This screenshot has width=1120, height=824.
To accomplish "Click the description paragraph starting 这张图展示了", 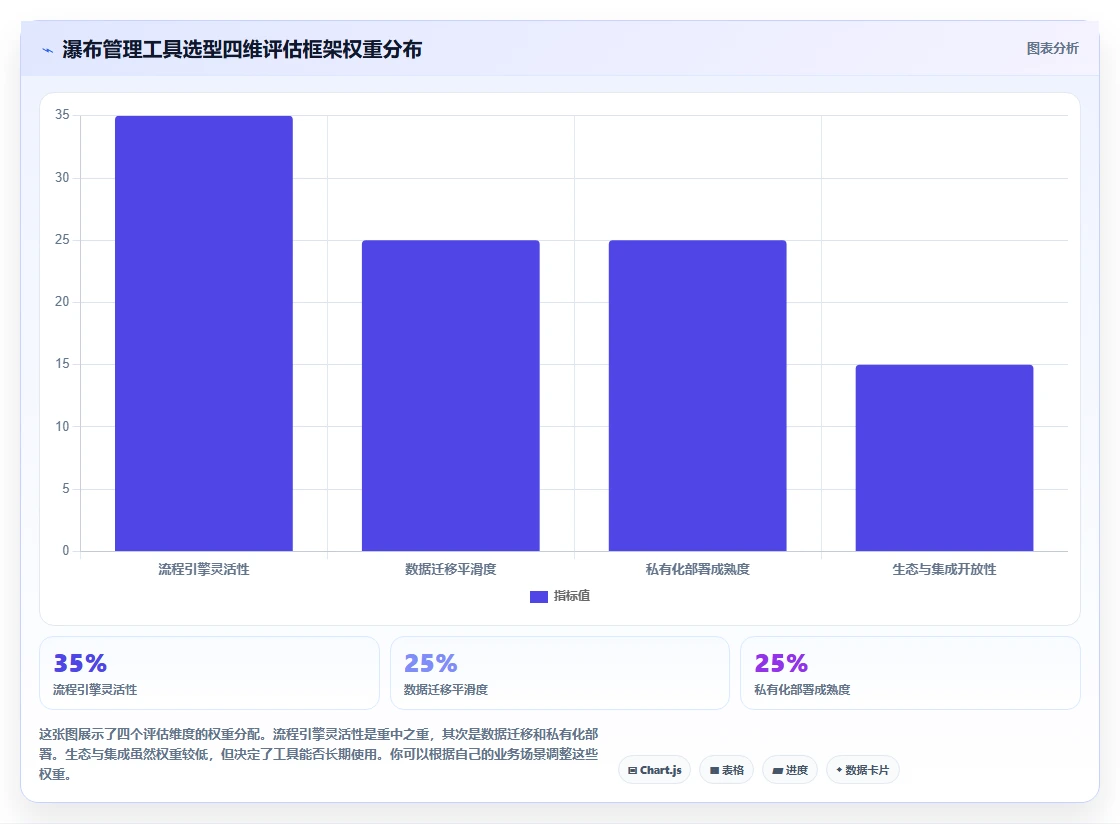I will click(319, 754).
